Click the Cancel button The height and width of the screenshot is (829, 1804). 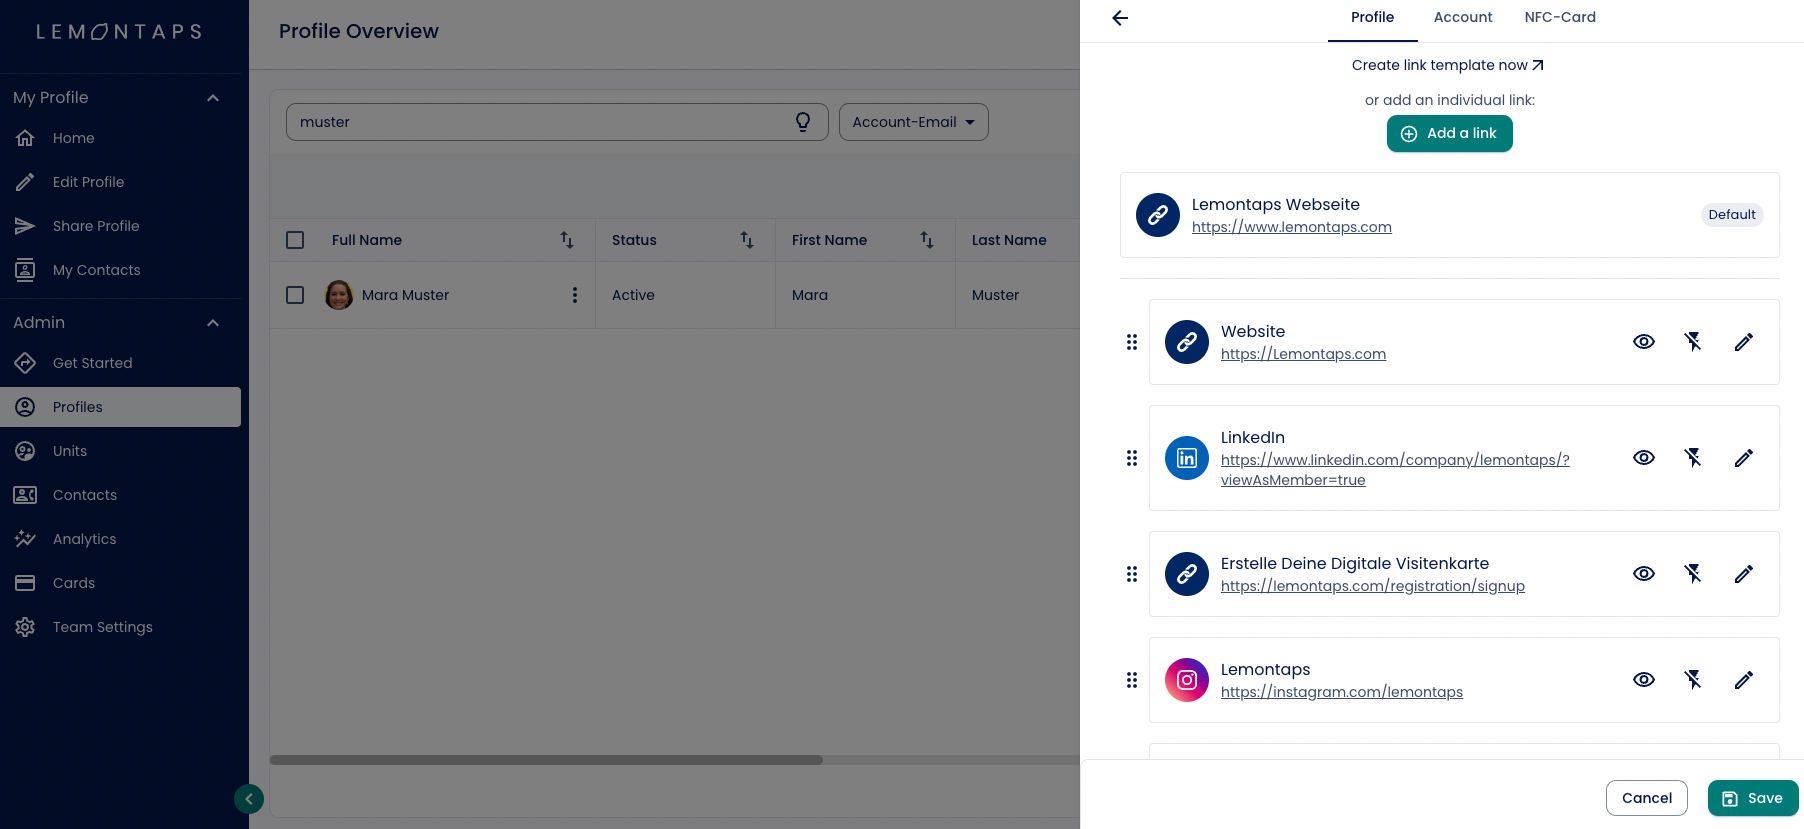[1647, 798]
